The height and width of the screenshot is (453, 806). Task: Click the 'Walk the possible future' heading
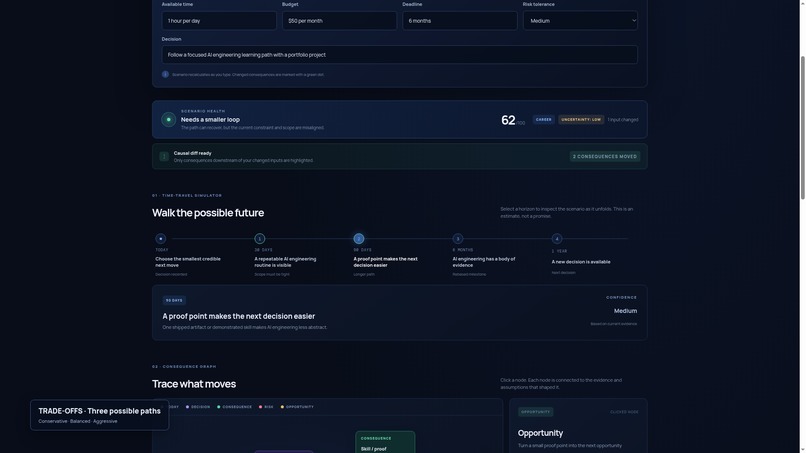(208, 212)
